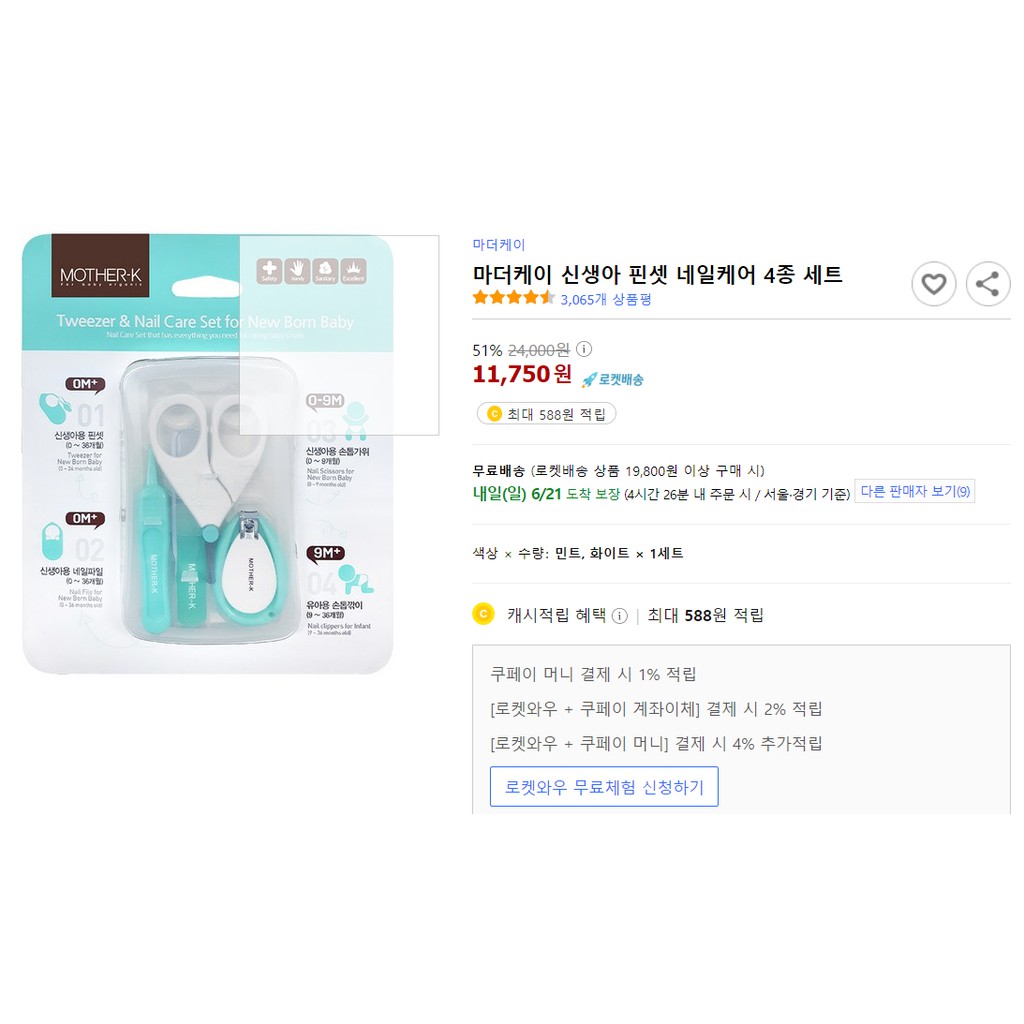Open the 마더케이 brand link
The image size is (1024, 1024).
(x=499, y=245)
